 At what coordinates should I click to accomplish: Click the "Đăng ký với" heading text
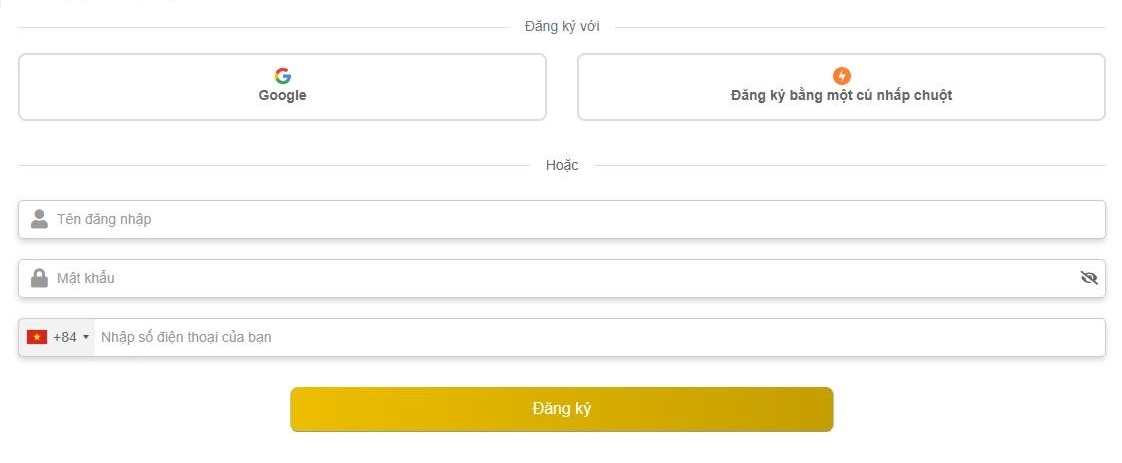point(562,26)
